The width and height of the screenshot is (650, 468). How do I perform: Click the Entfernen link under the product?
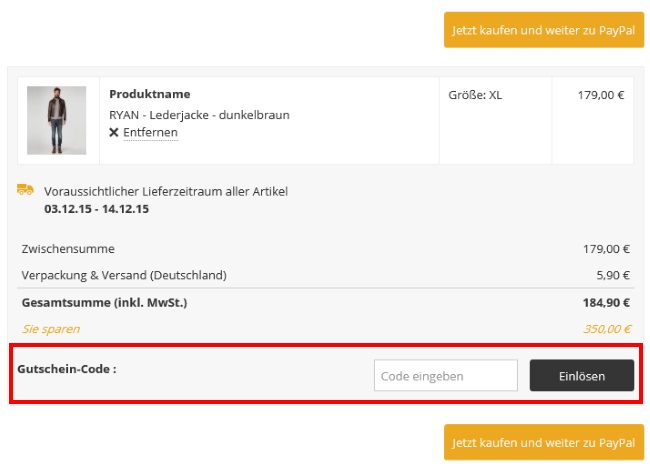[x=150, y=132]
